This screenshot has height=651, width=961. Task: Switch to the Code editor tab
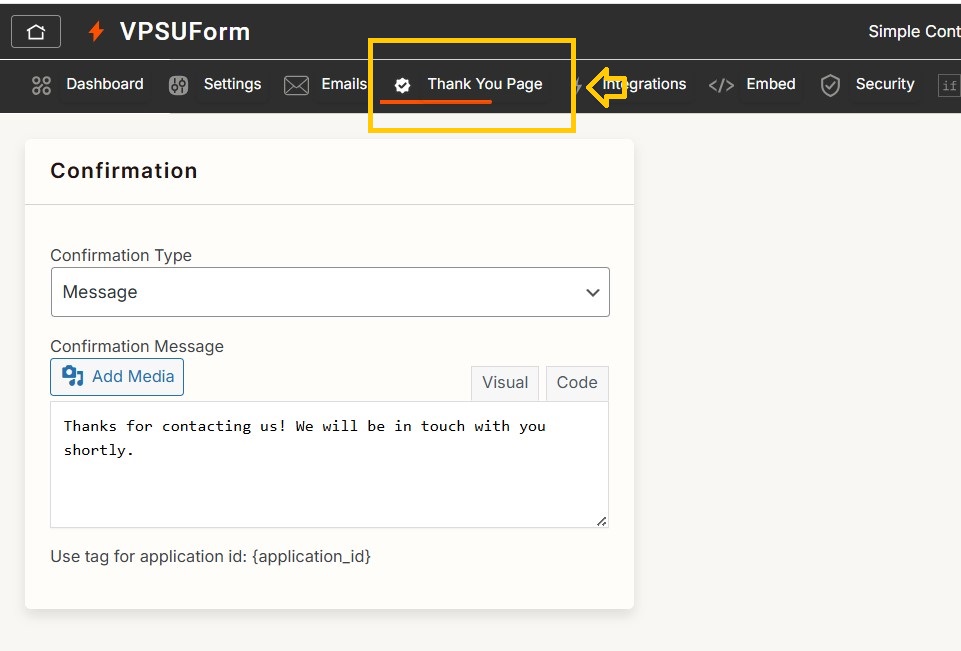pyautogui.click(x=577, y=382)
